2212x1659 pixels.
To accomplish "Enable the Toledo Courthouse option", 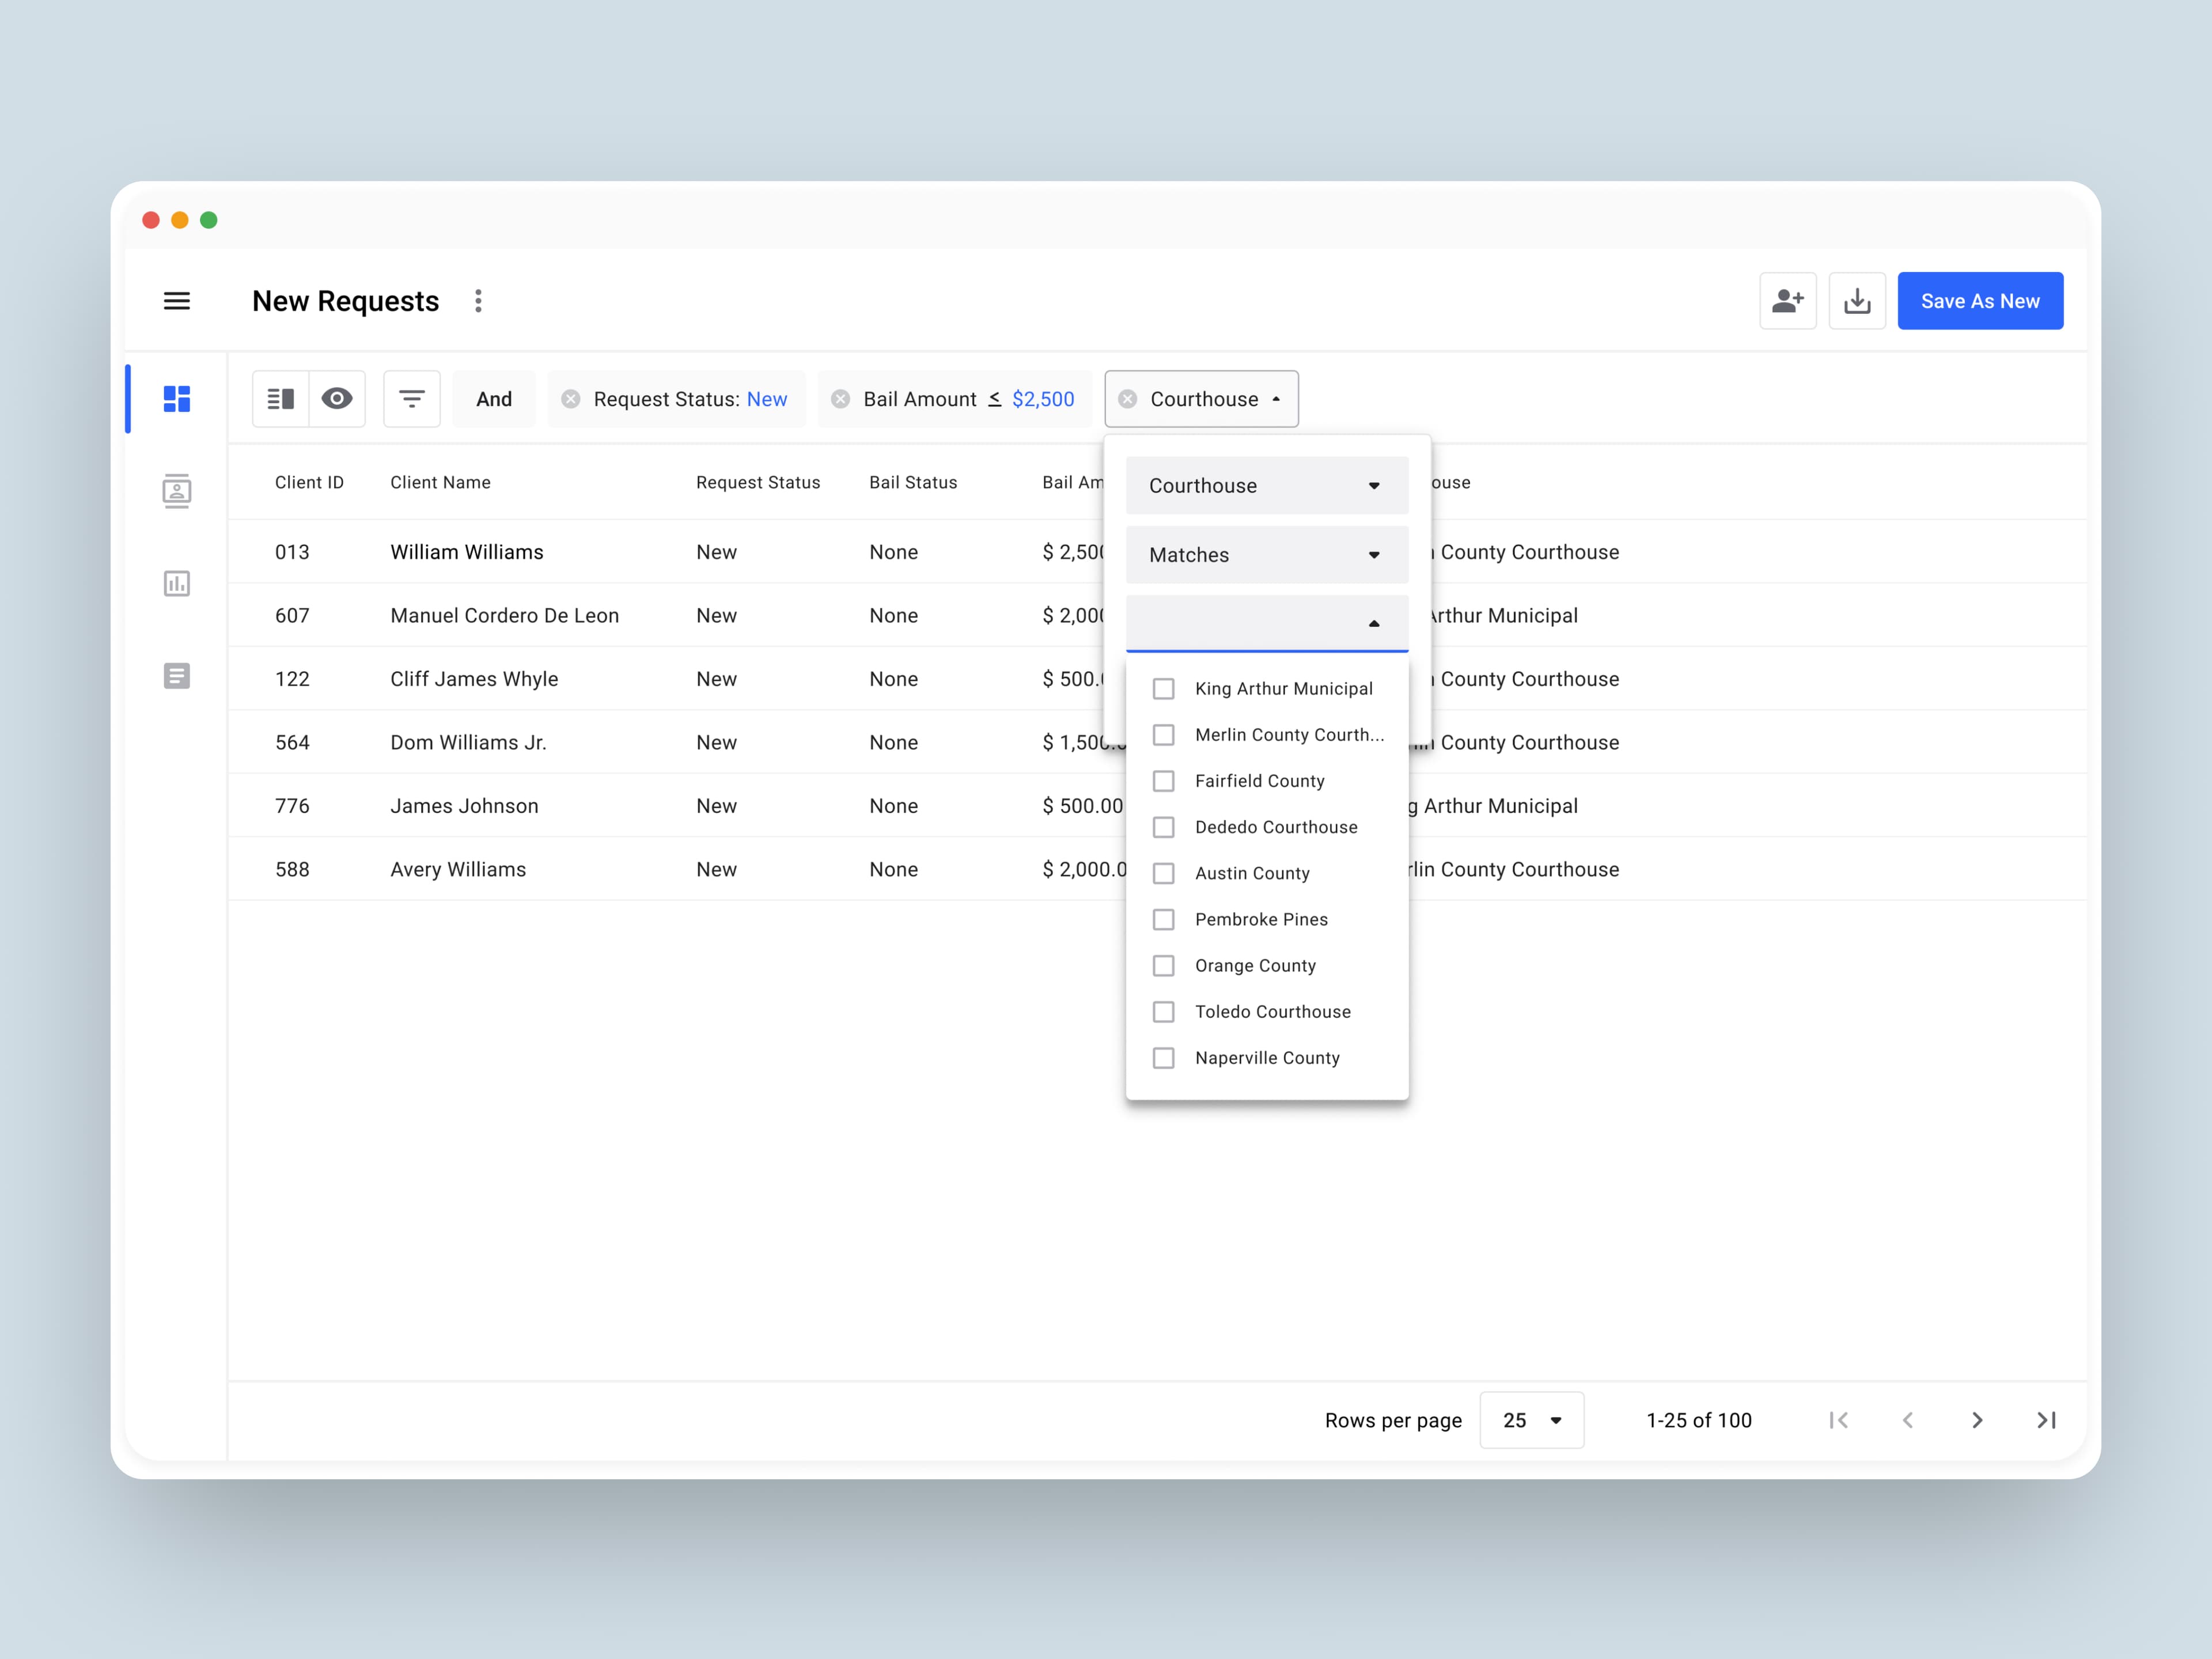I will (1163, 1011).
